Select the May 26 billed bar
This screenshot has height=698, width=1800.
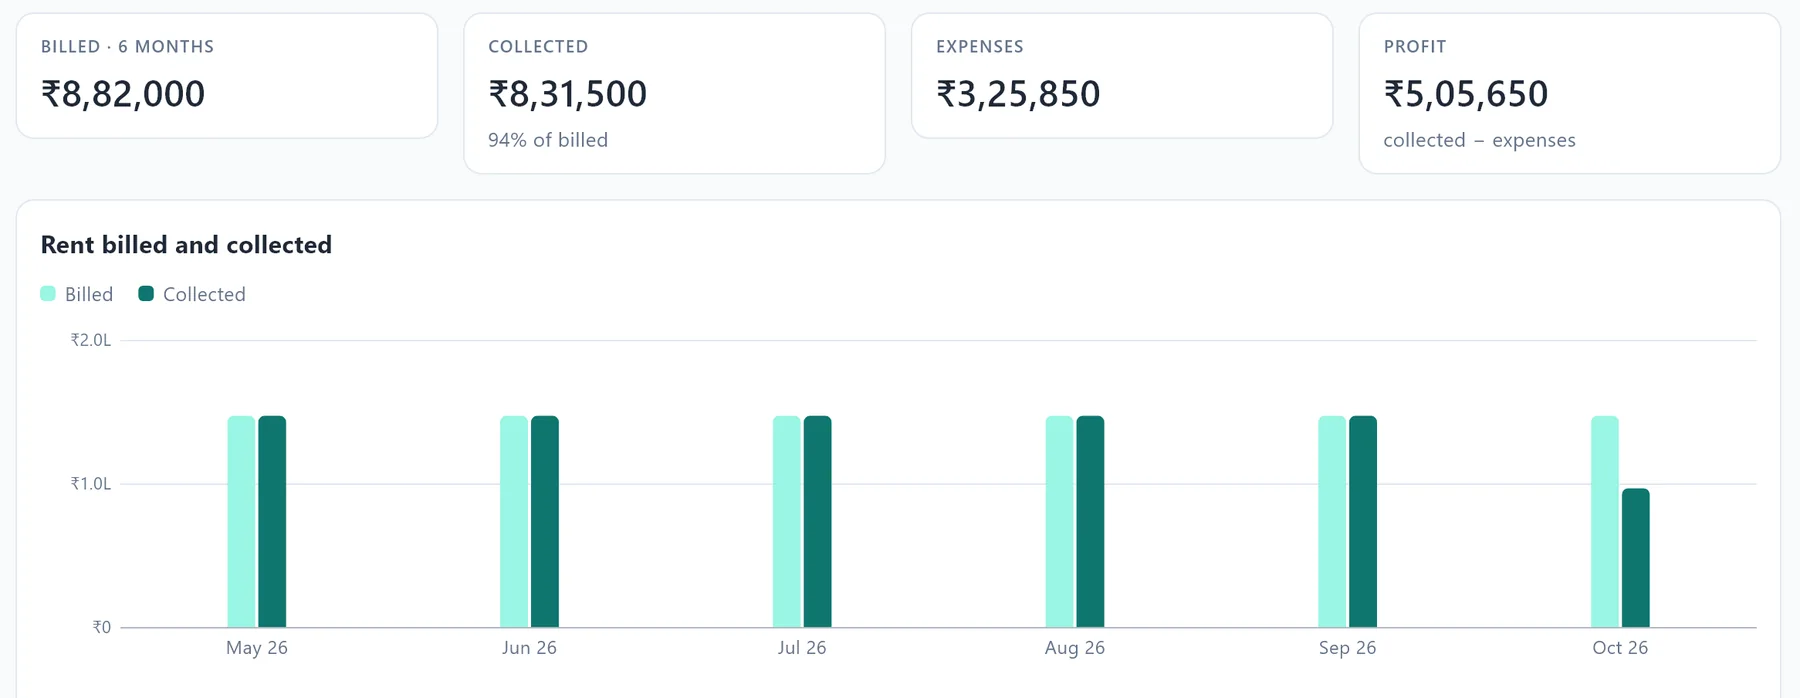pyautogui.click(x=241, y=522)
